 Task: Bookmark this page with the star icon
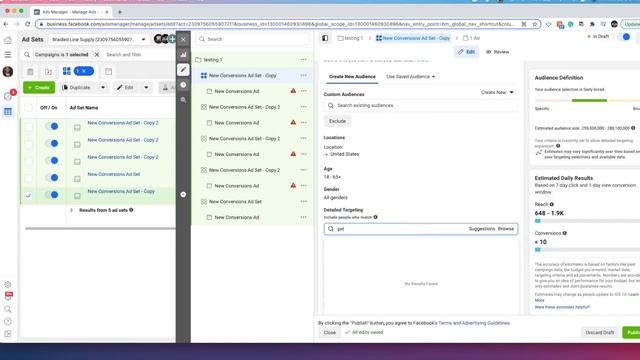coord(535,24)
